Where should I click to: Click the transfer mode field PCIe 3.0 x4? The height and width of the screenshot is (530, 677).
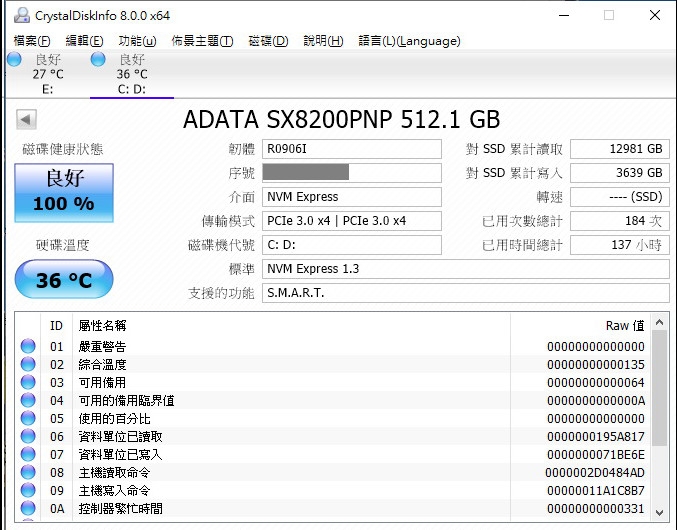tap(351, 221)
